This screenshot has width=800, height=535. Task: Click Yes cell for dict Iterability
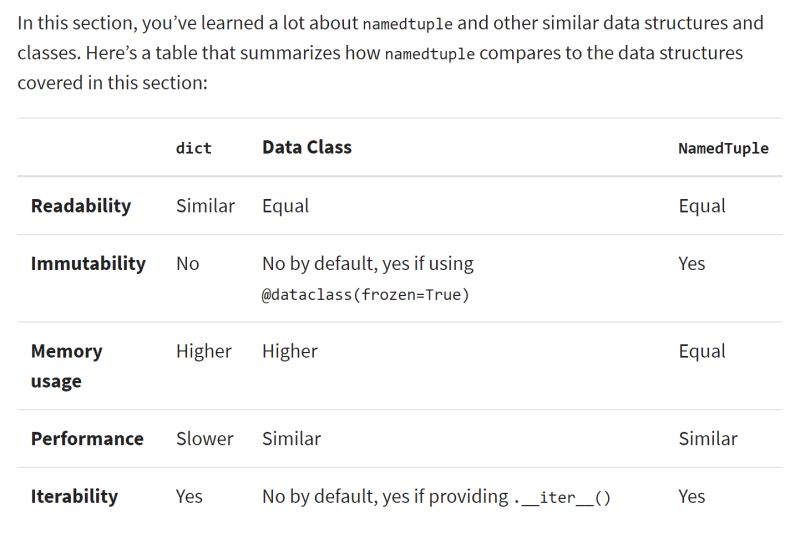click(189, 496)
